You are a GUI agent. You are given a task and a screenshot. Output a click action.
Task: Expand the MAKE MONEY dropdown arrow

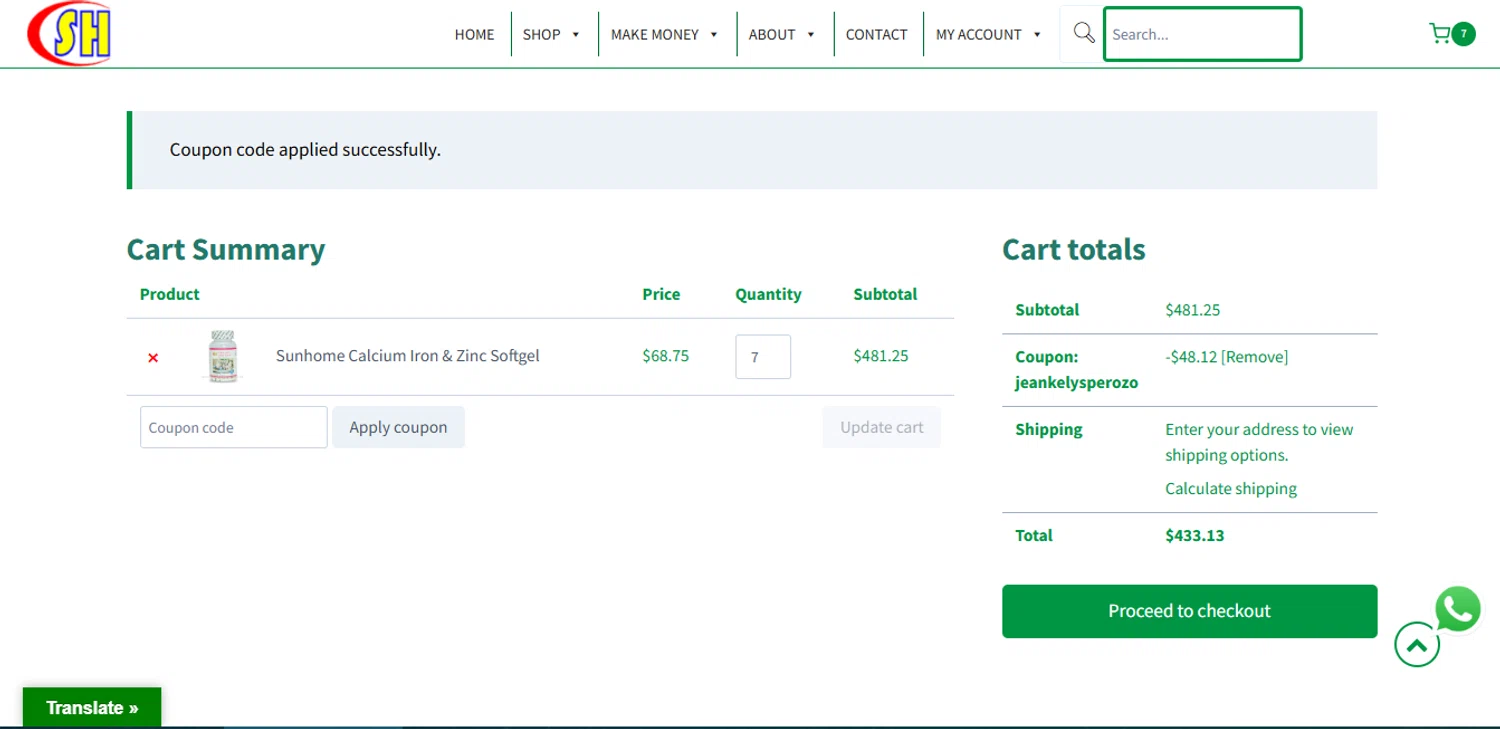point(714,34)
